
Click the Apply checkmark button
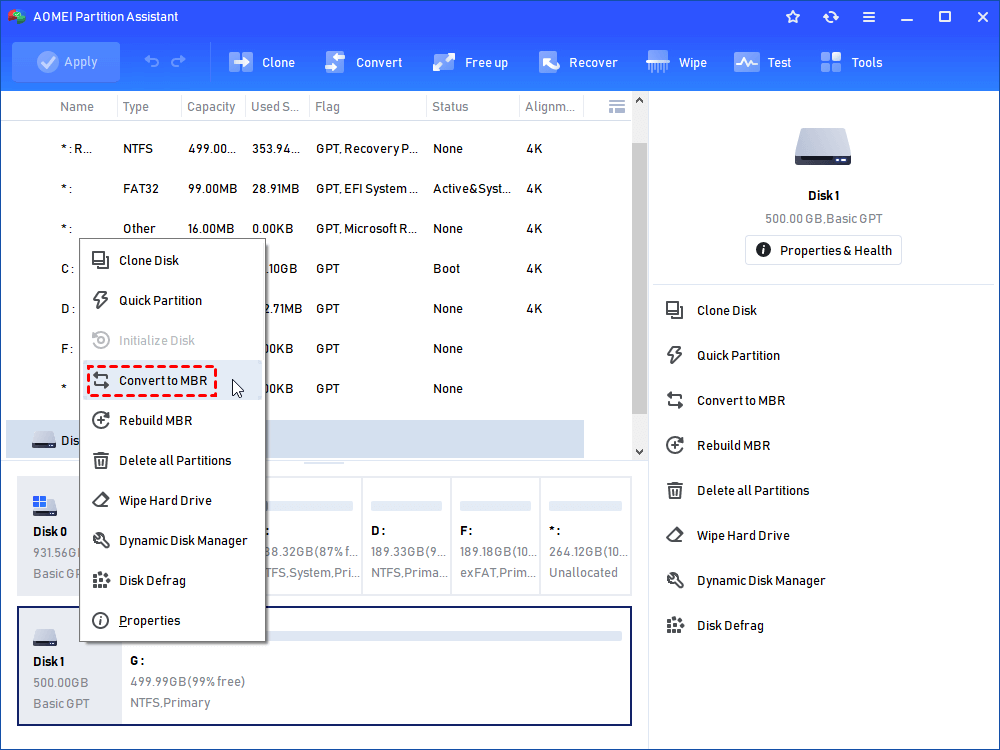coord(66,62)
